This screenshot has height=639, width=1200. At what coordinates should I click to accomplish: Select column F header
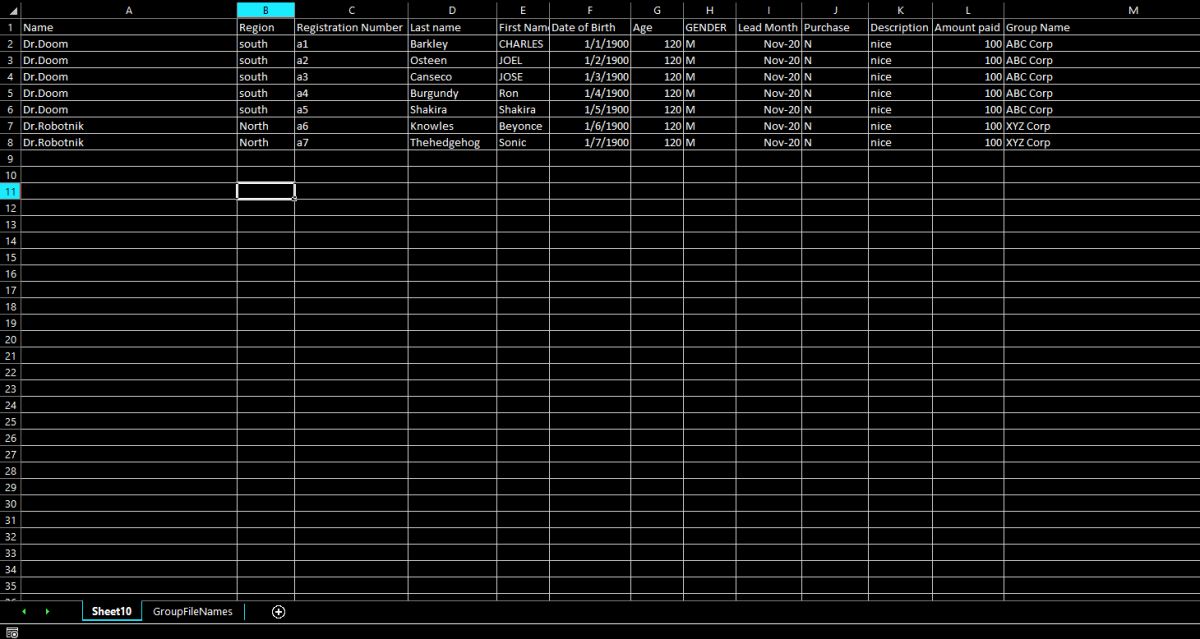tap(590, 10)
